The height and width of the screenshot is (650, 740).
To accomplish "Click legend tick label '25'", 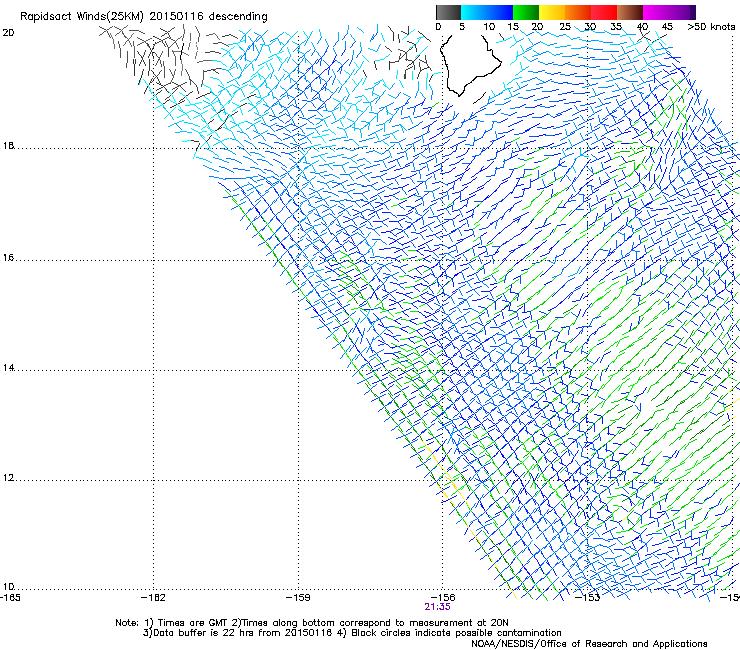I will coord(565,27).
